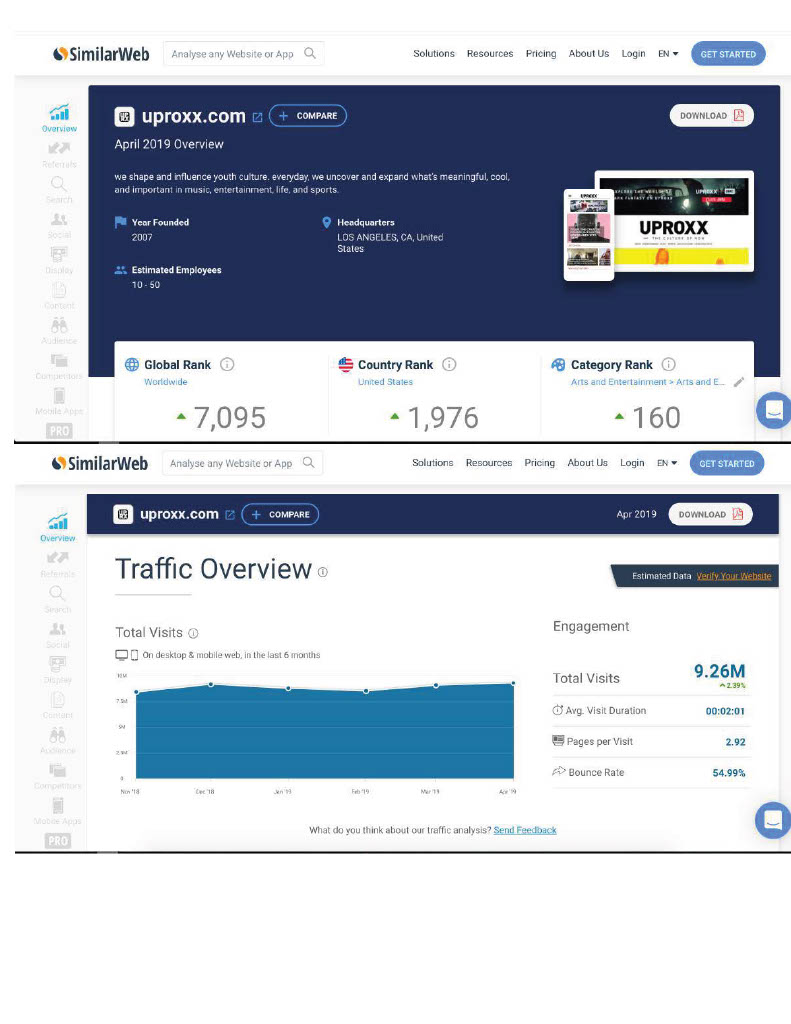The width and height of the screenshot is (791, 1024).
Task: Open About Us in lower screenshot navbar
Action: pyautogui.click(x=587, y=462)
